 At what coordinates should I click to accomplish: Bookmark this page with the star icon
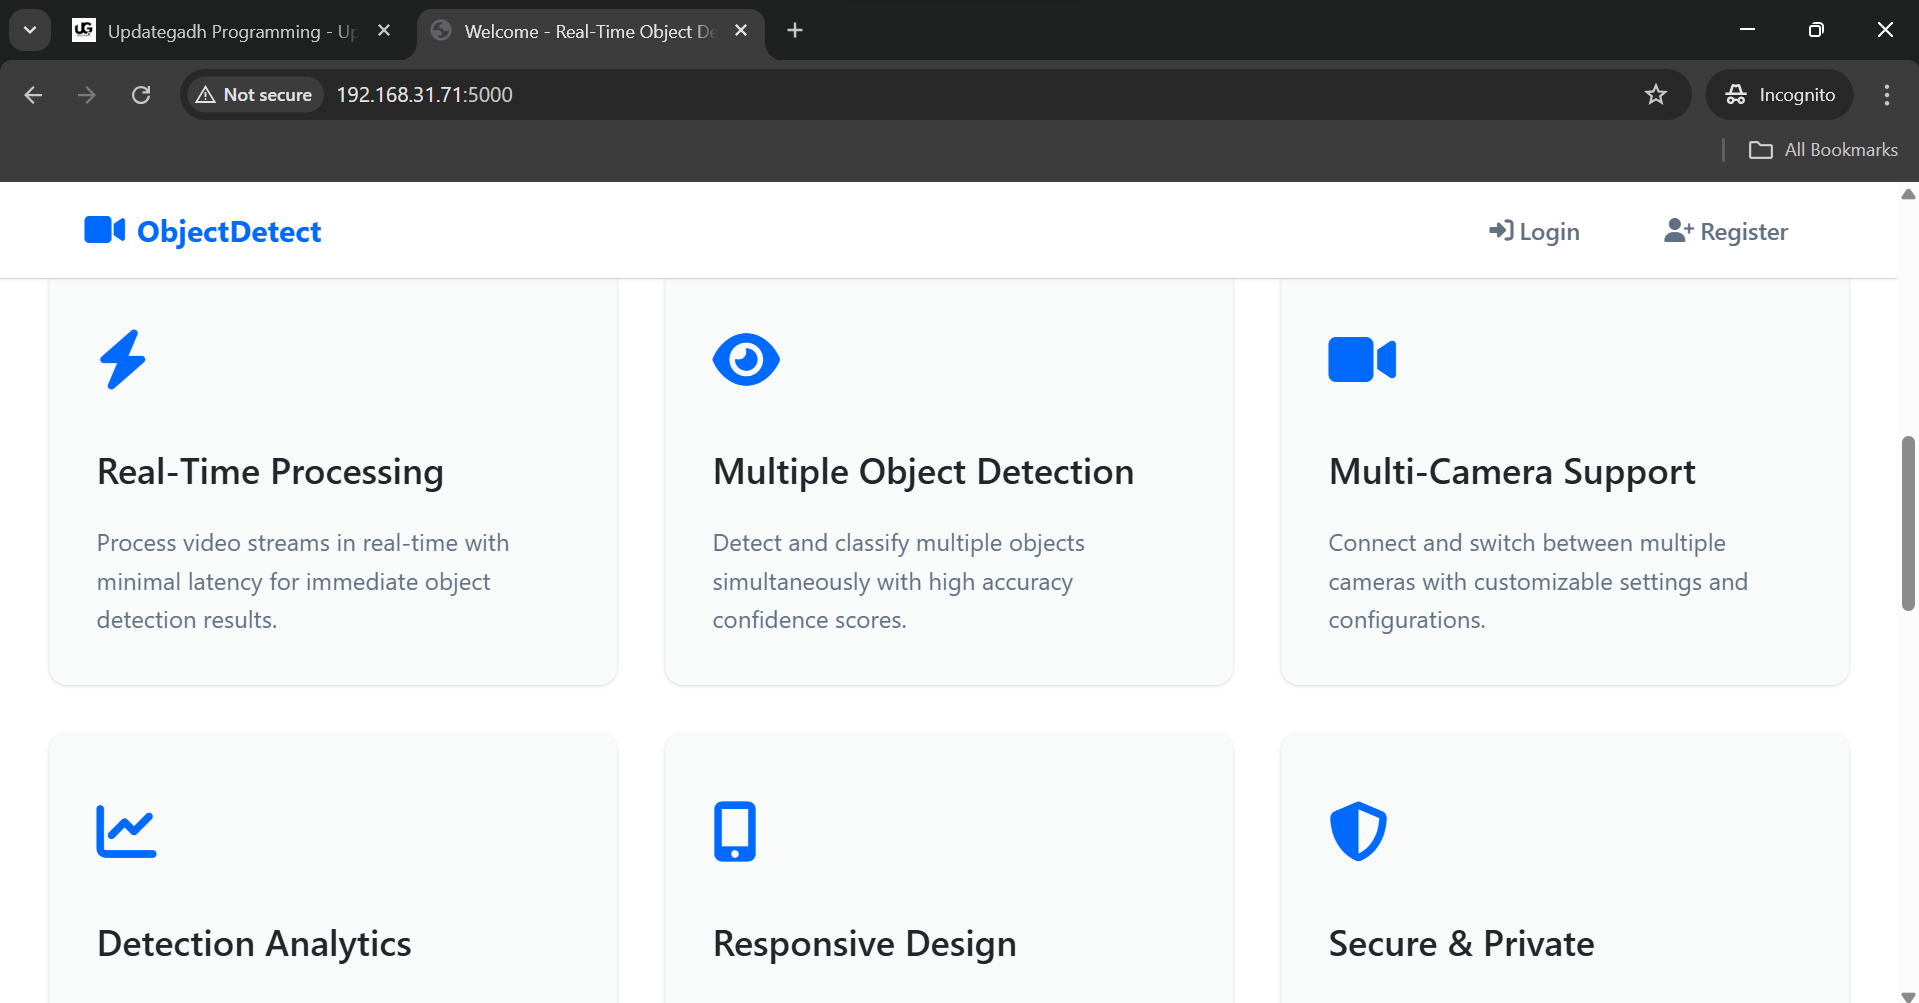tap(1656, 94)
